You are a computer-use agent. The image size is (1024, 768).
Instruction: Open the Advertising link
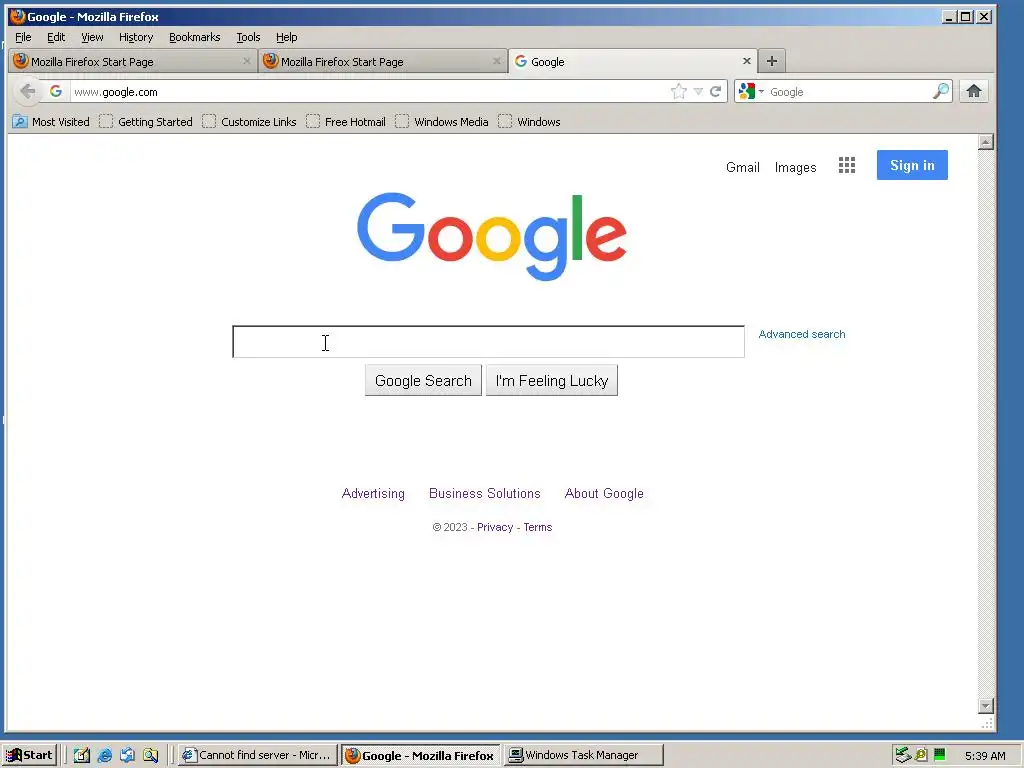point(373,494)
